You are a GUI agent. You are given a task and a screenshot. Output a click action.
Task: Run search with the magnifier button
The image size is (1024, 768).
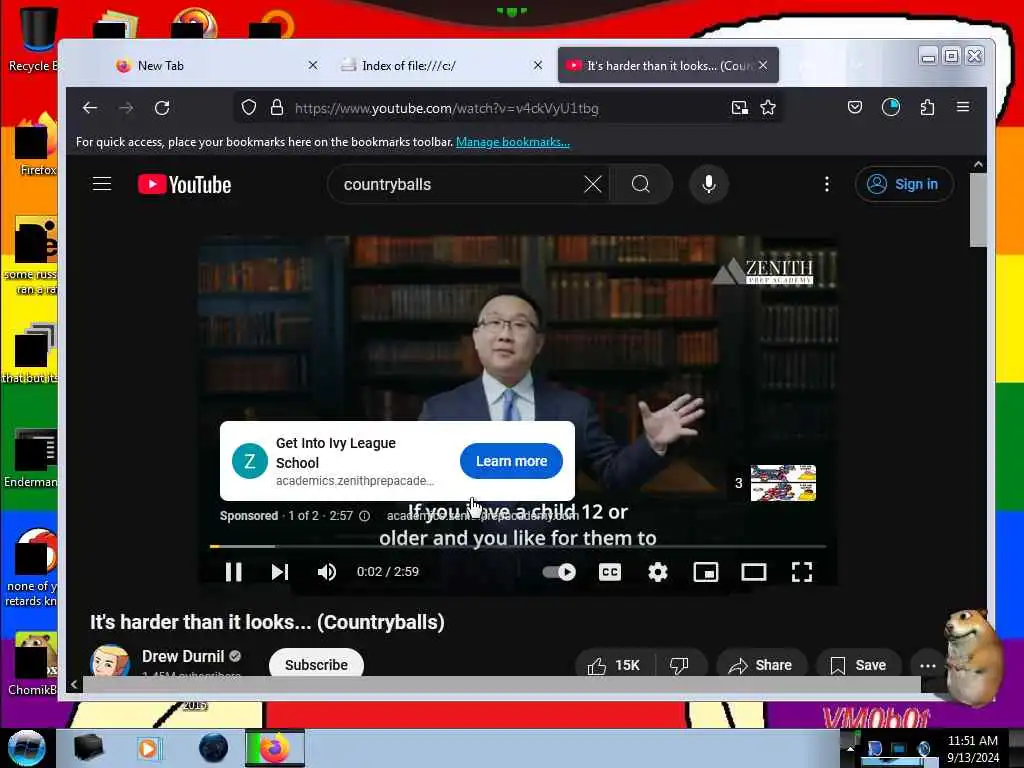[x=641, y=184]
